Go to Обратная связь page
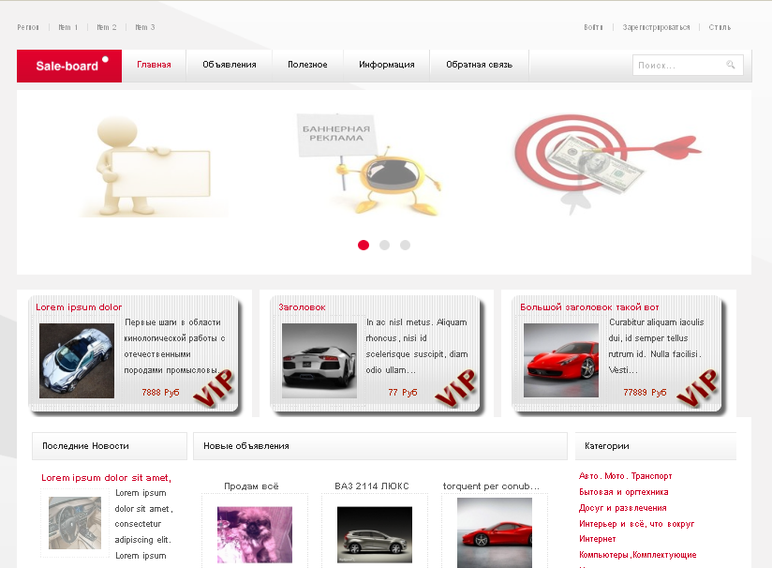This screenshot has width=772, height=568. point(479,65)
